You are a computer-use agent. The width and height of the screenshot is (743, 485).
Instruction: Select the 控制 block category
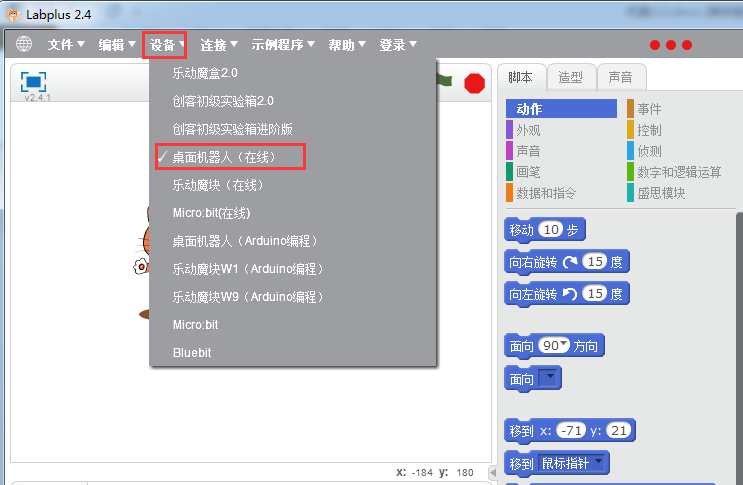(644, 130)
